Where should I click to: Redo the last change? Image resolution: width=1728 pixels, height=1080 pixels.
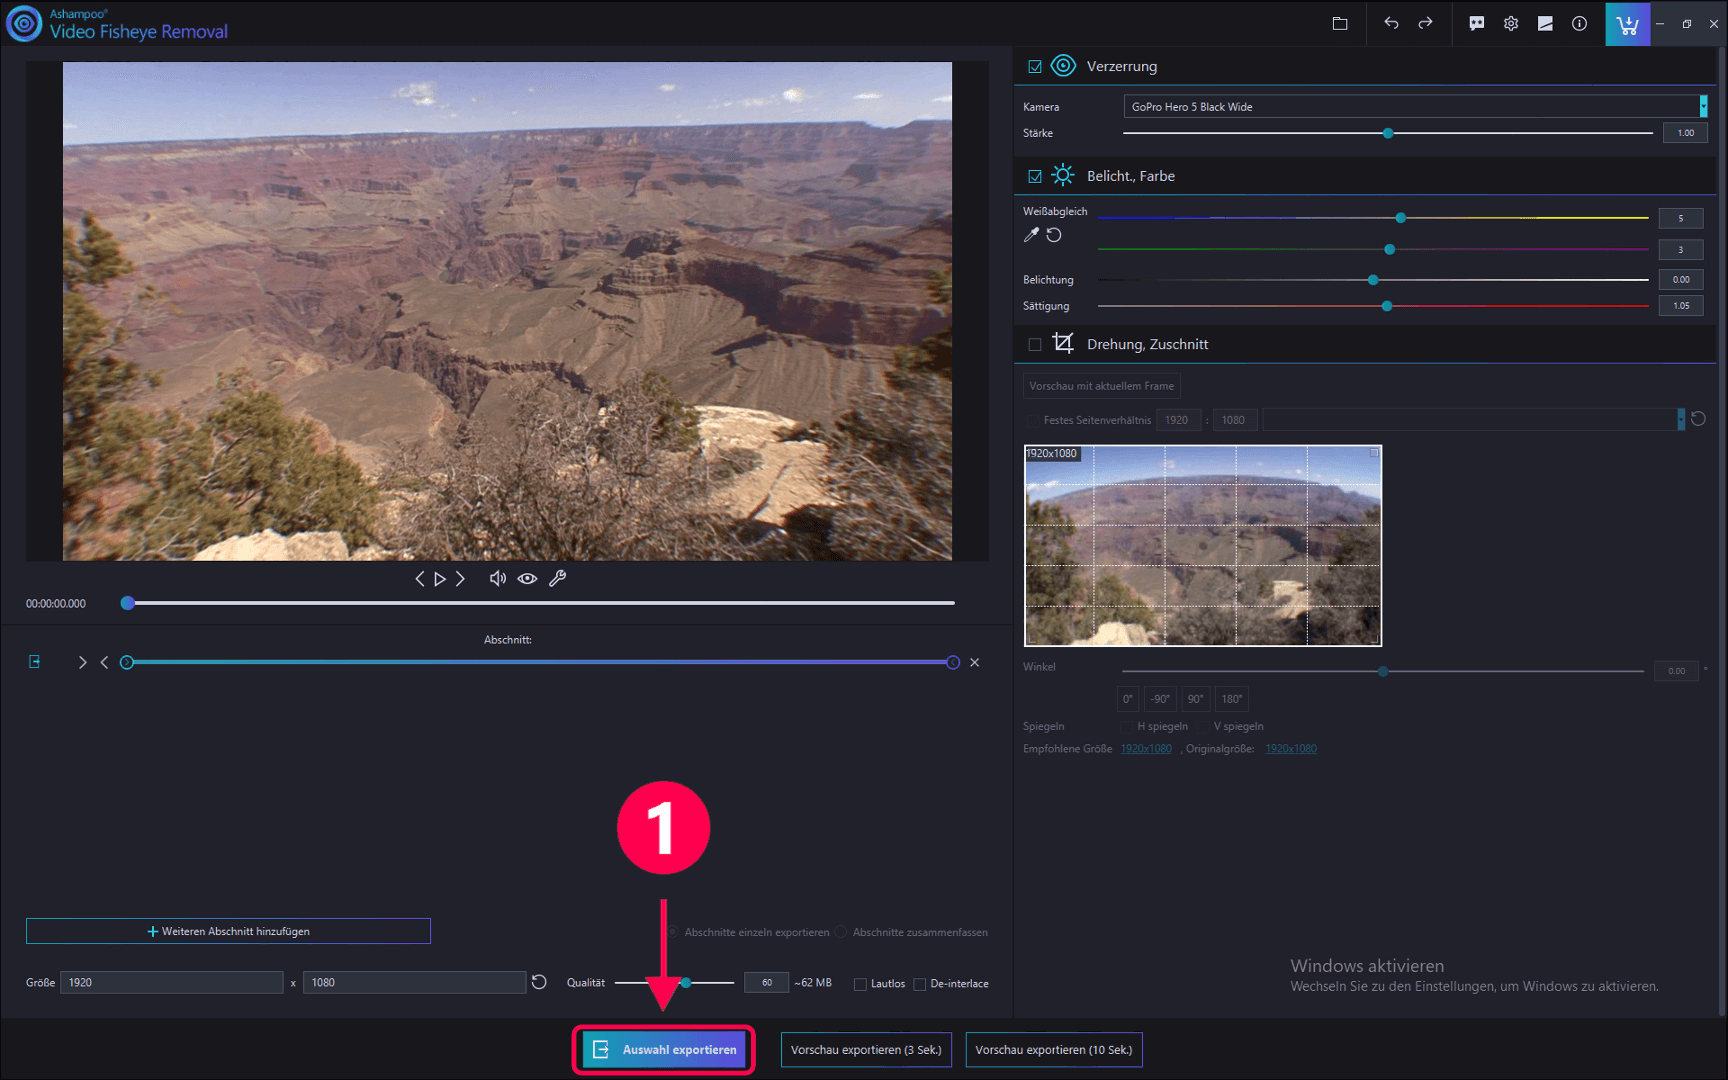click(x=1425, y=23)
